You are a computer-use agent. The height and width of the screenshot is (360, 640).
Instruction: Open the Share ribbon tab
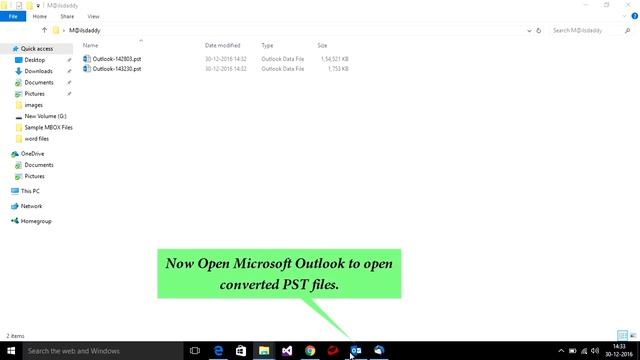67,17
